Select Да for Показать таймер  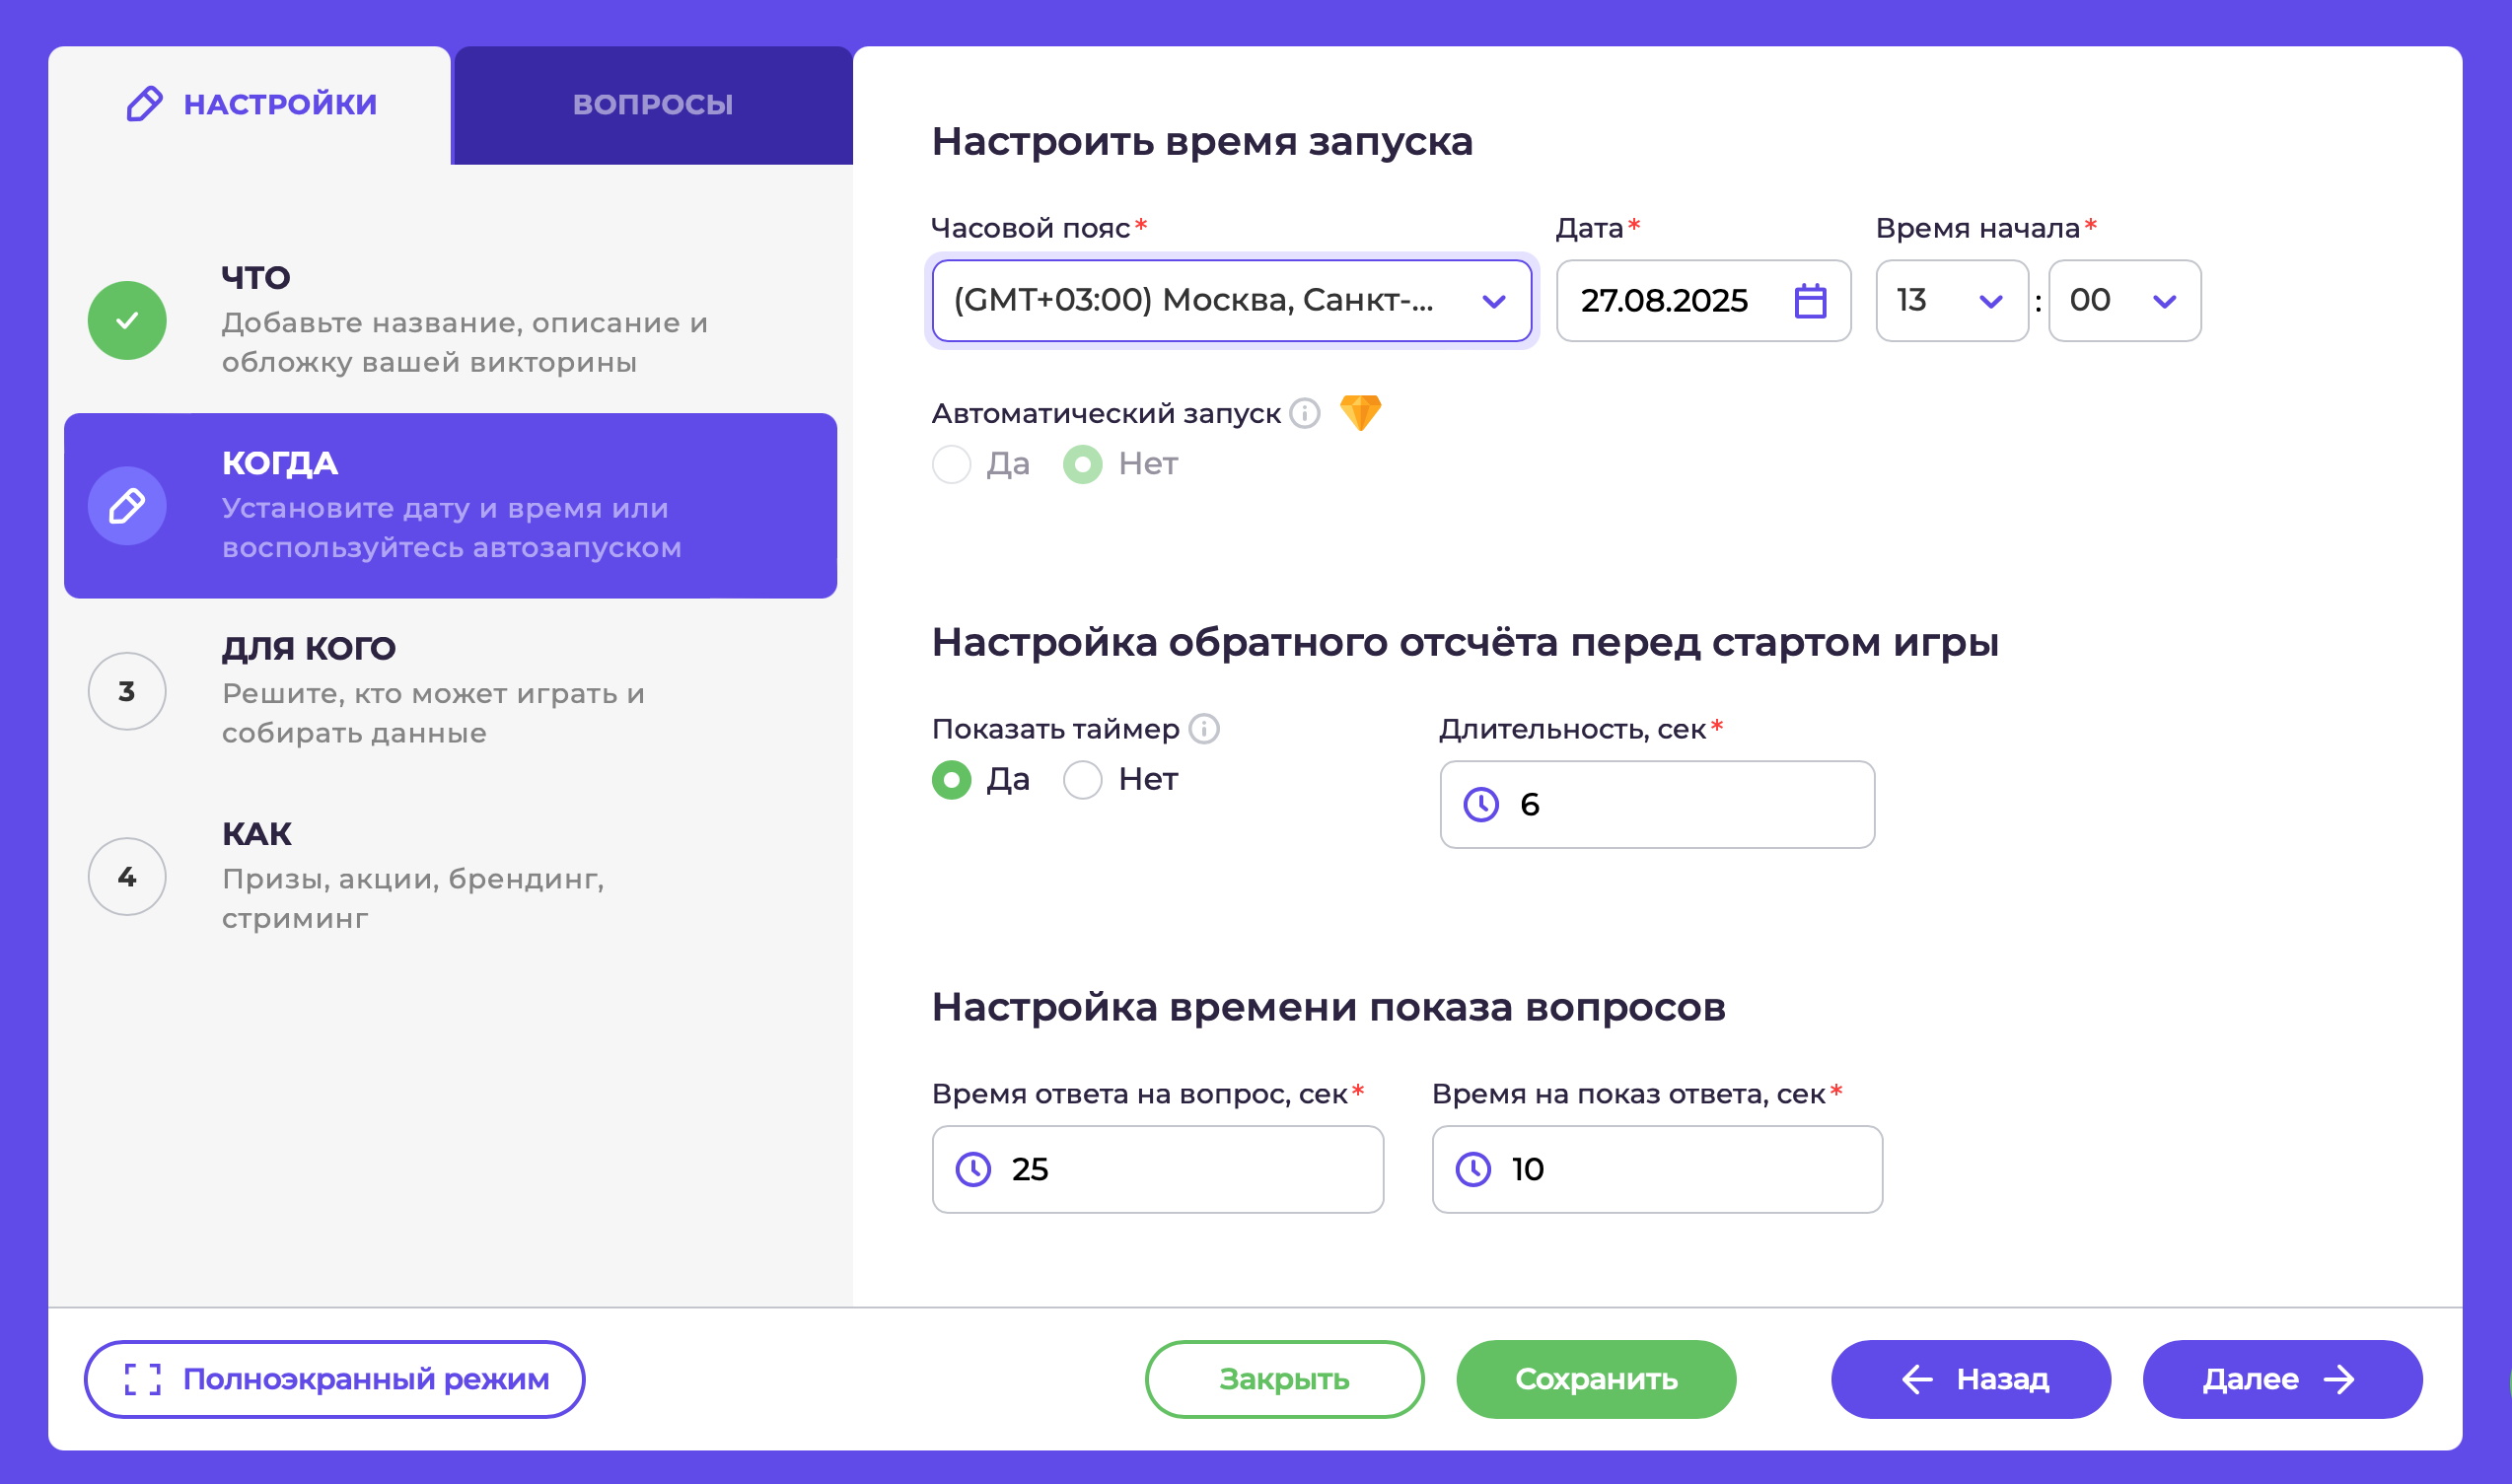pyautogui.click(x=951, y=780)
